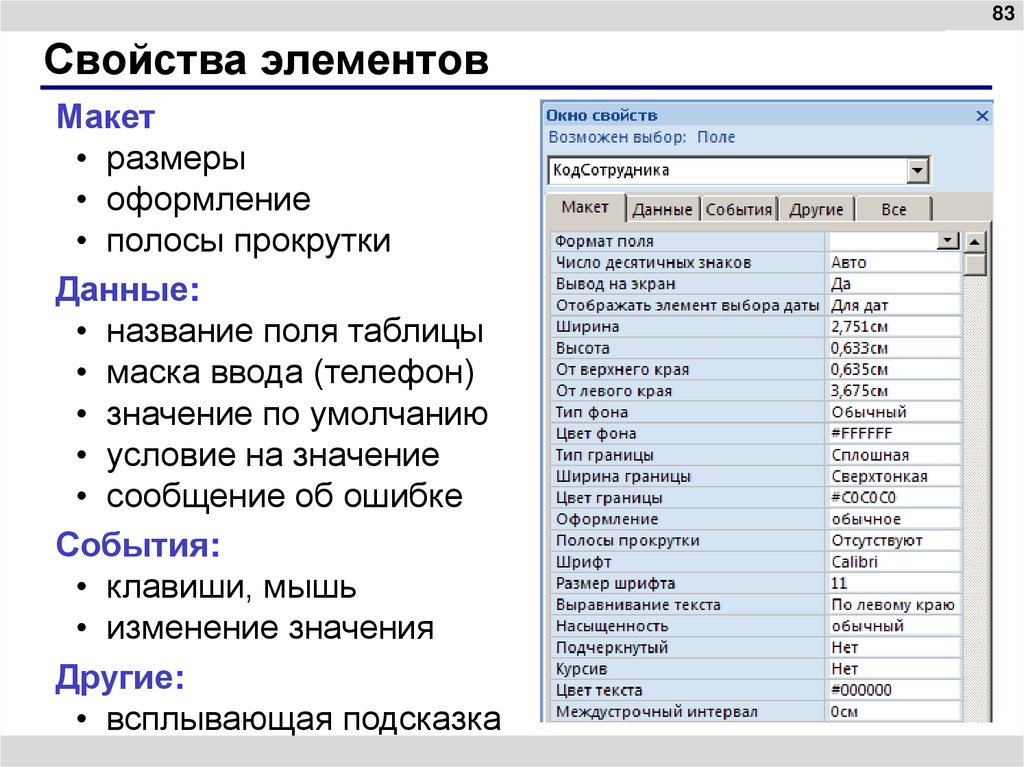Open the События tab
The width and height of the screenshot is (1024, 767).
tap(739, 208)
